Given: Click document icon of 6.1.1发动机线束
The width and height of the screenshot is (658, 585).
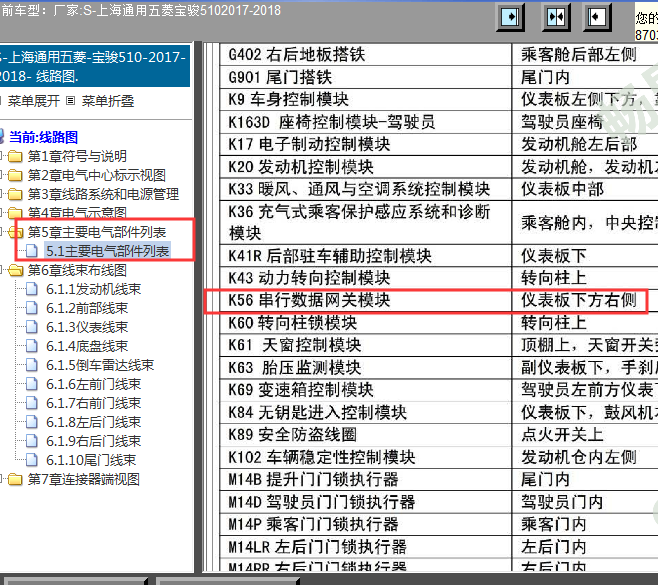Looking at the screenshot, I should [32, 289].
